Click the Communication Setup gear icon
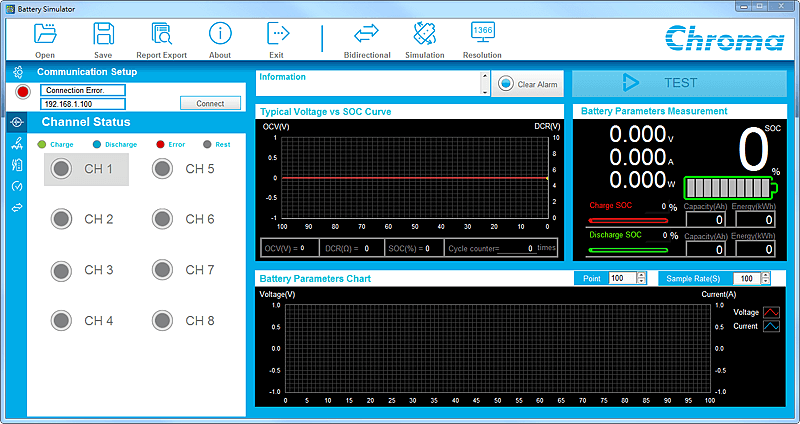Screen dimensions: 800x424 pos(16,72)
